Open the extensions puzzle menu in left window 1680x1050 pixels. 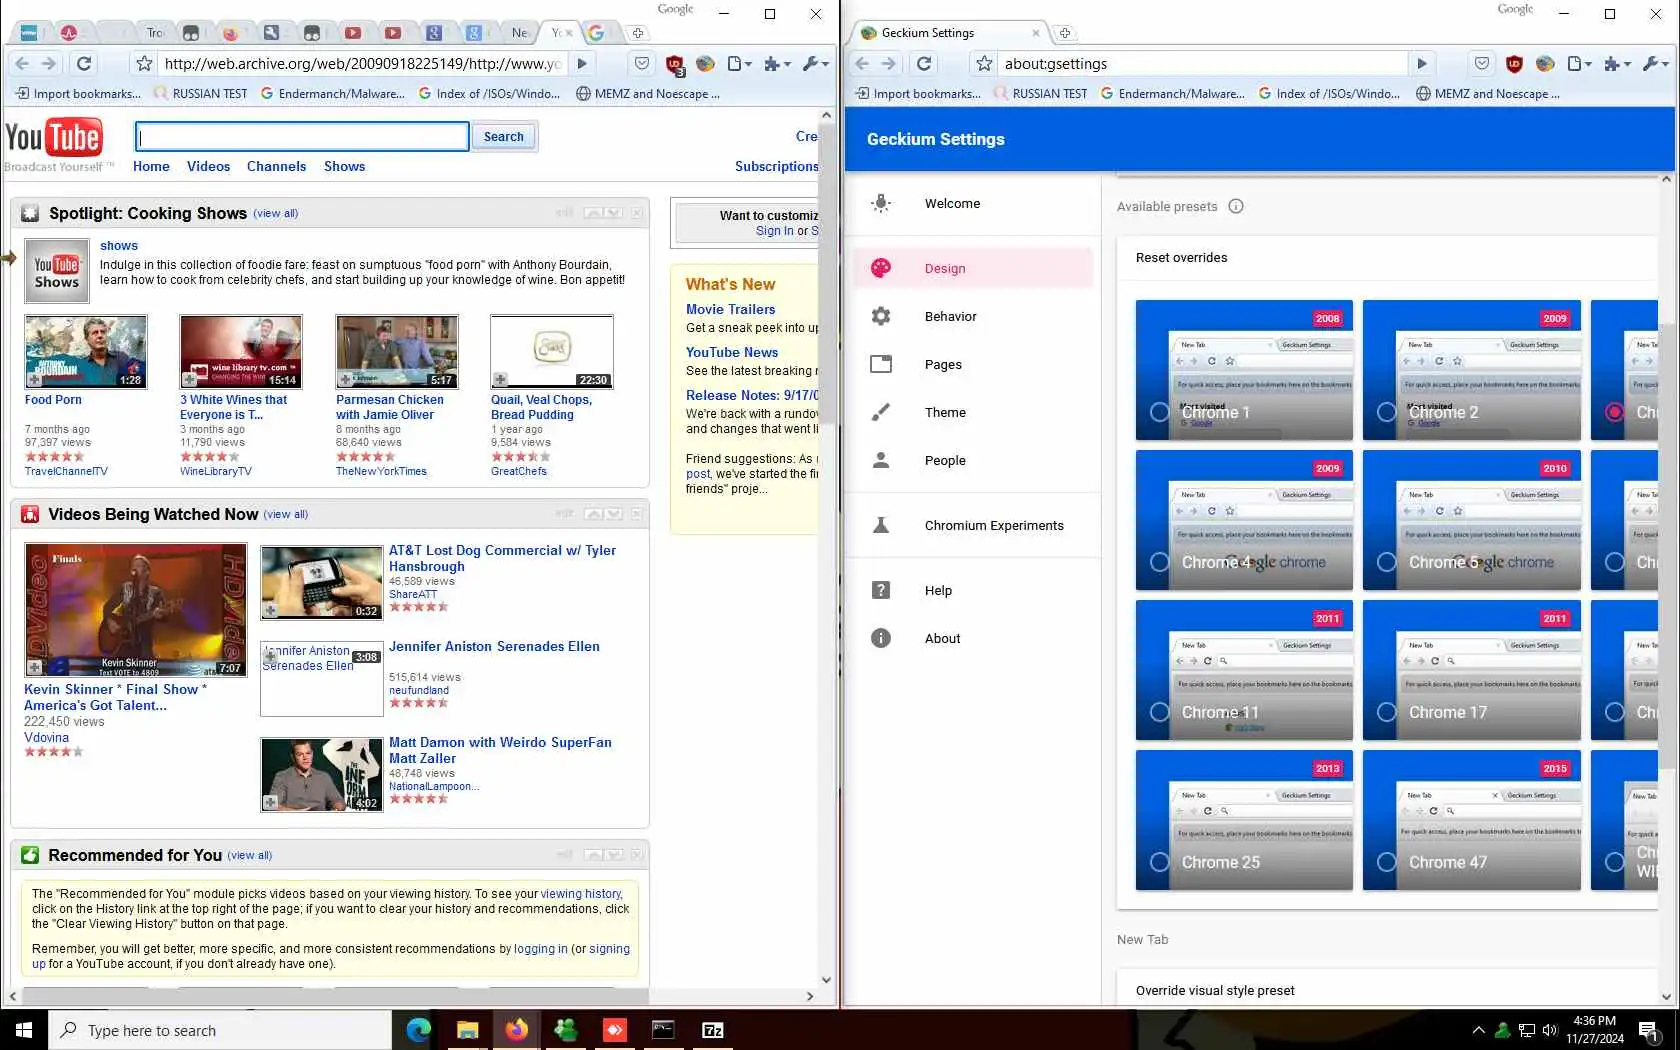click(777, 63)
